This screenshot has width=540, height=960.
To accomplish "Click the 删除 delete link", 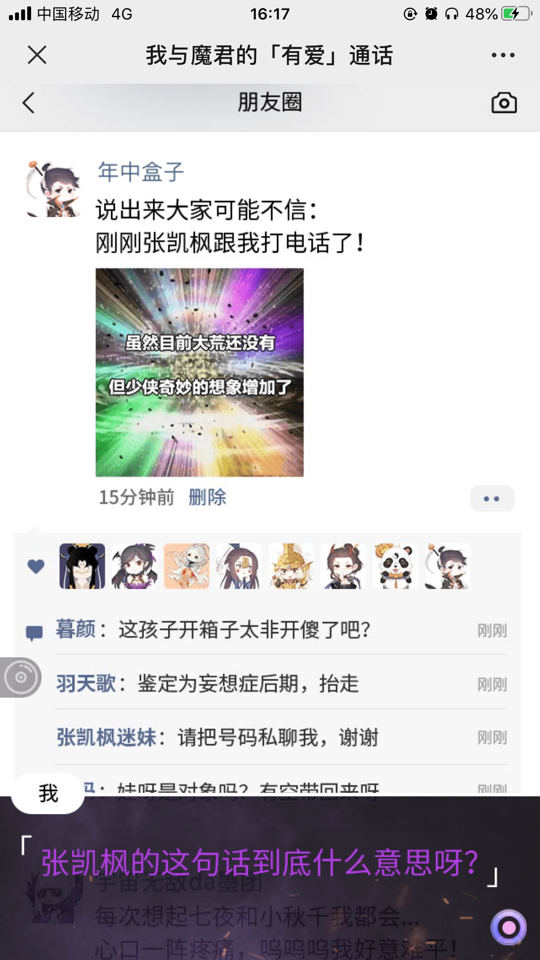I will pos(207,497).
